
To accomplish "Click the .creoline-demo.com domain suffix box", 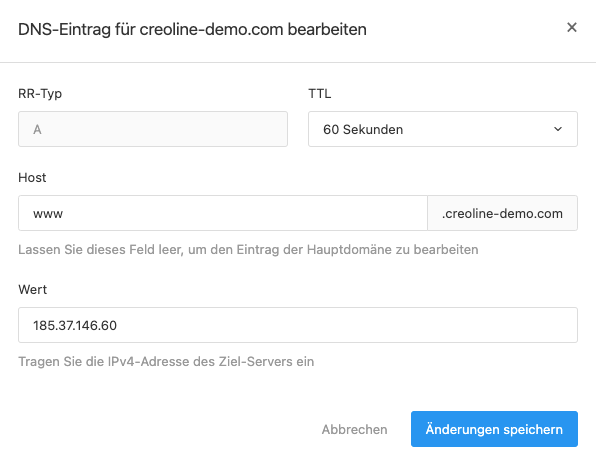I will pos(502,213).
